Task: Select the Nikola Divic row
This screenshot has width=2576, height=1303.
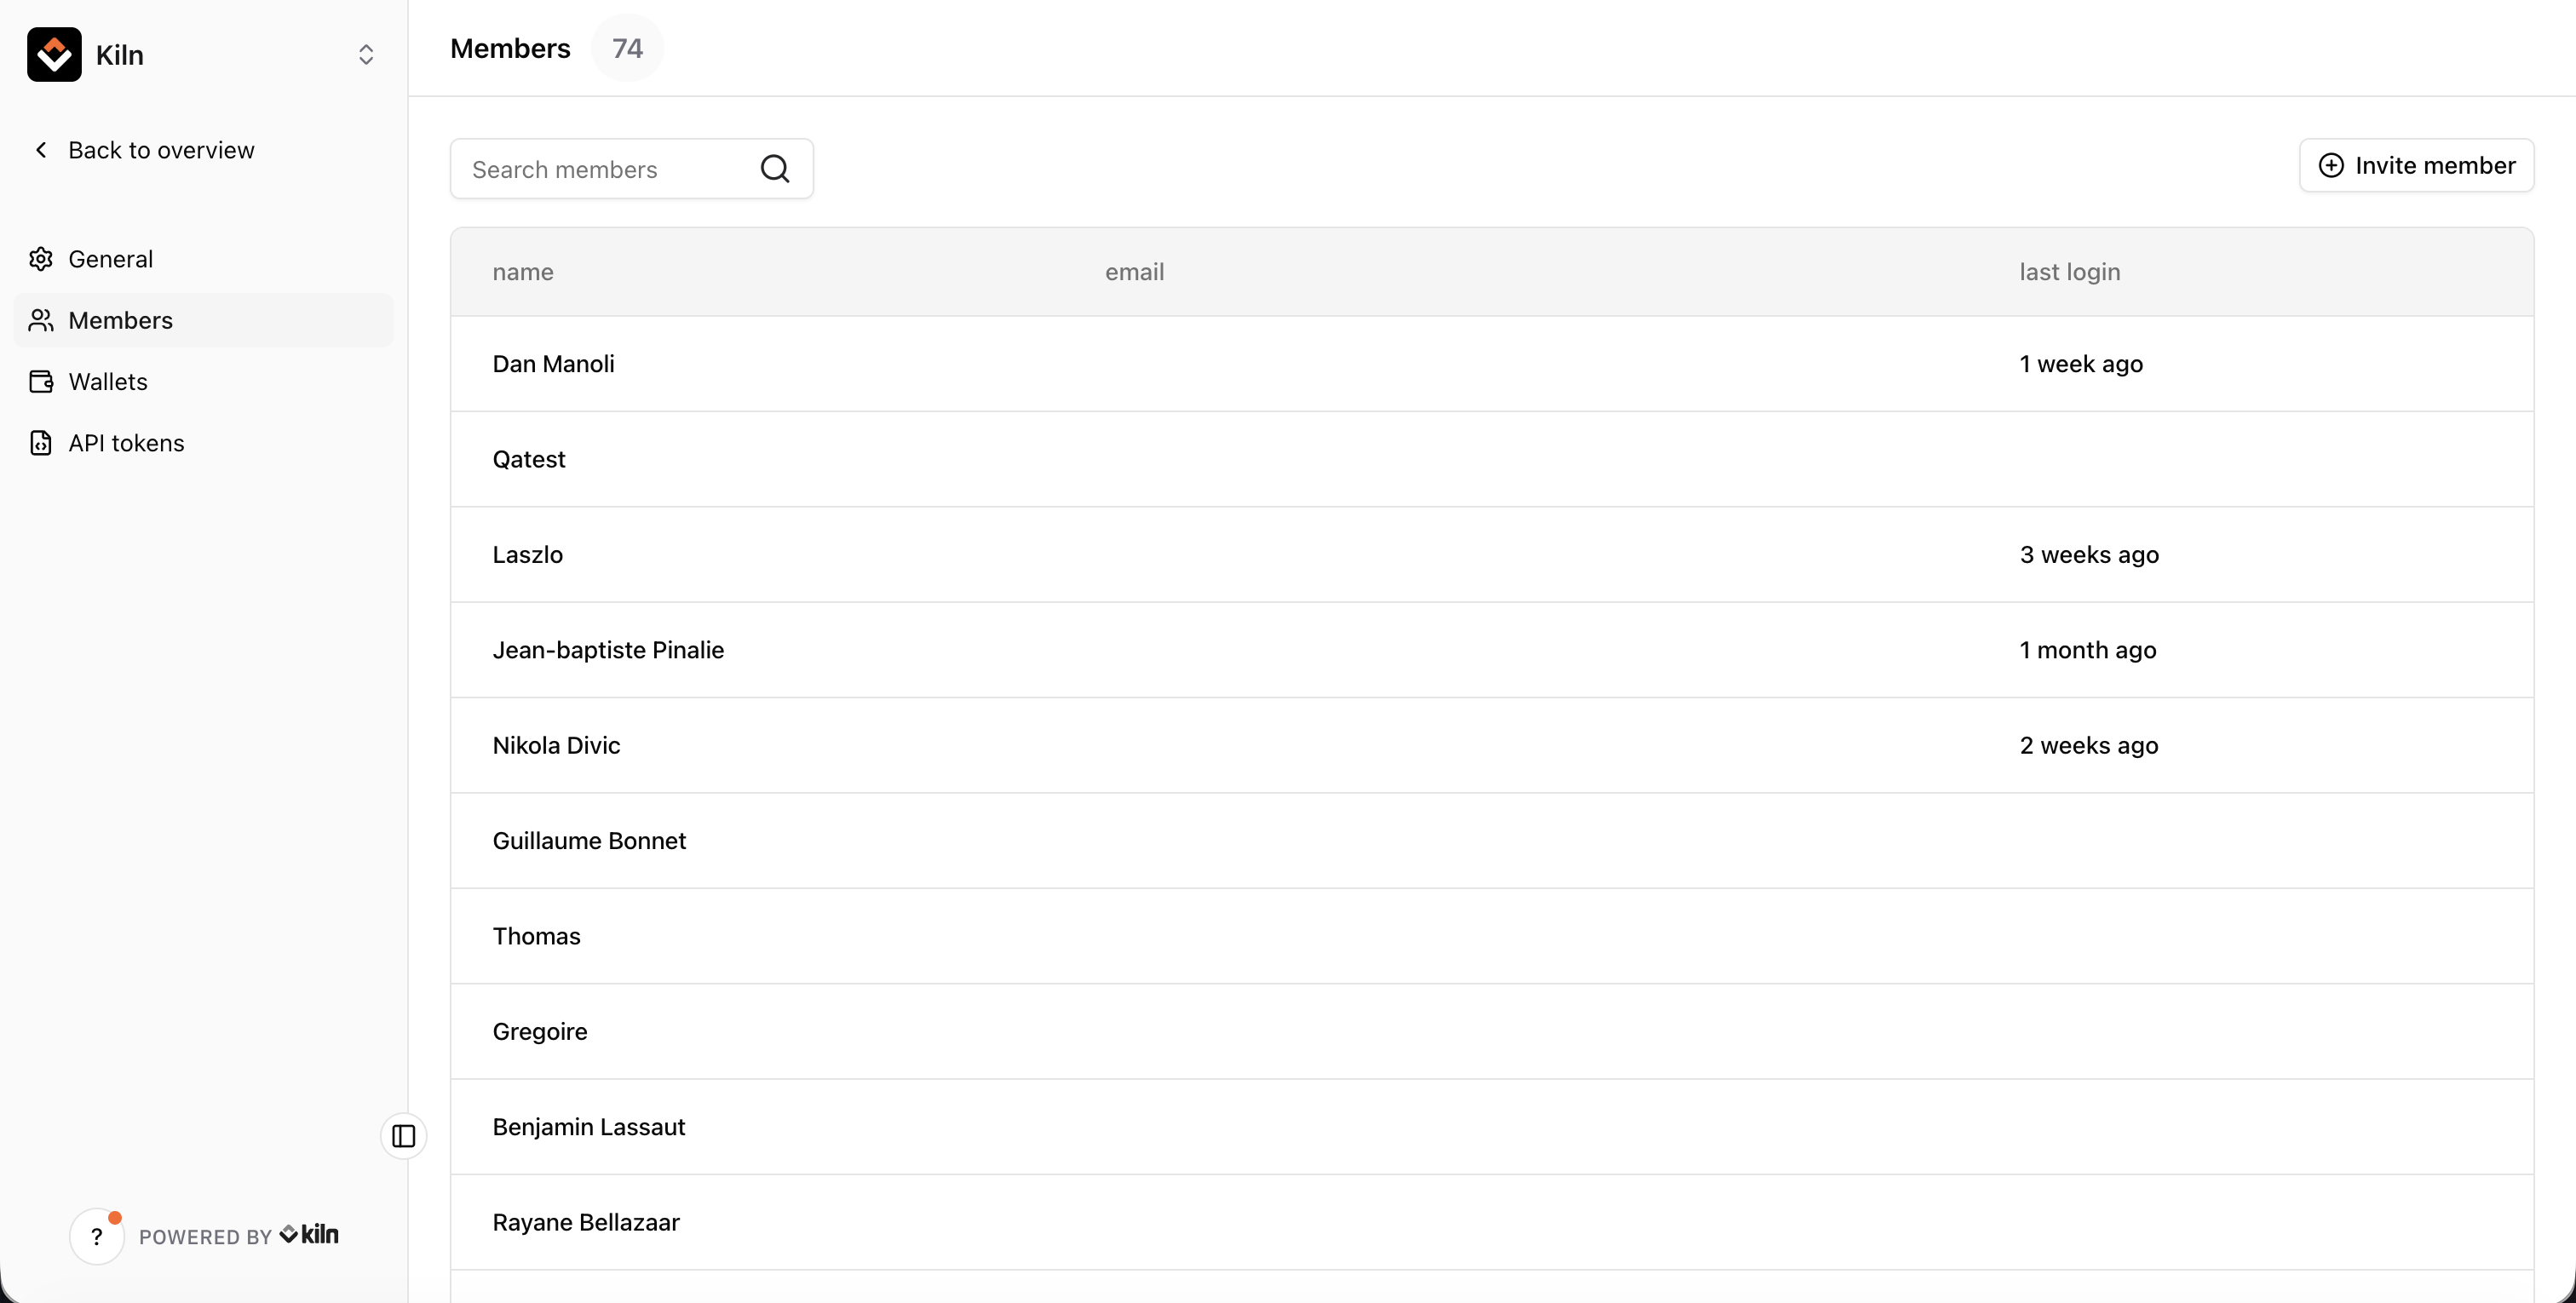Action: [x=556, y=745]
